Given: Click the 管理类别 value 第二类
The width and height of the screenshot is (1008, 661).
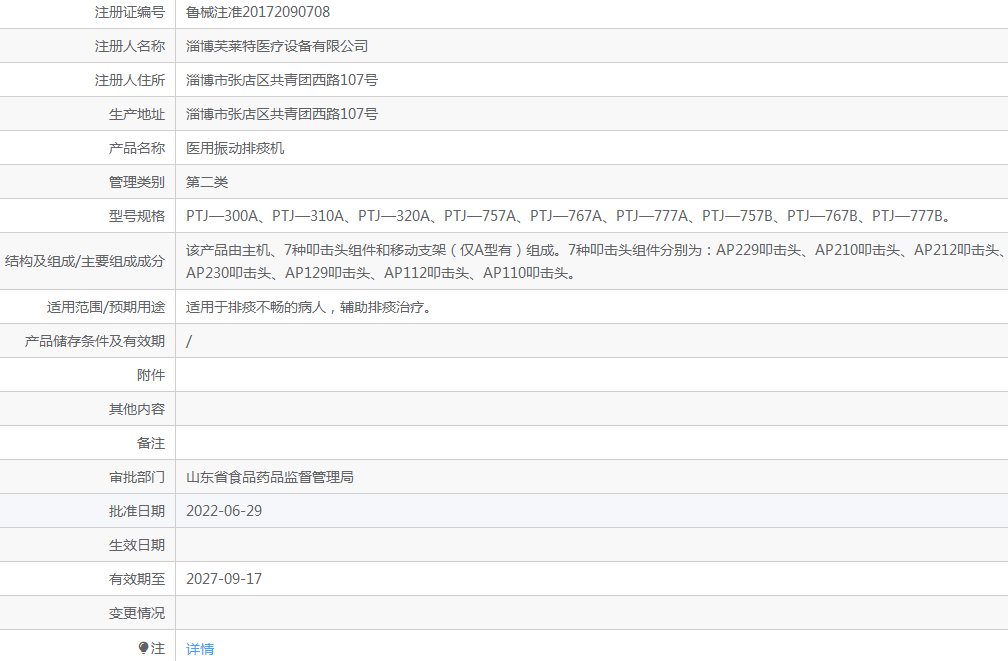Looking at the screenshot, I should coord(204,181).
